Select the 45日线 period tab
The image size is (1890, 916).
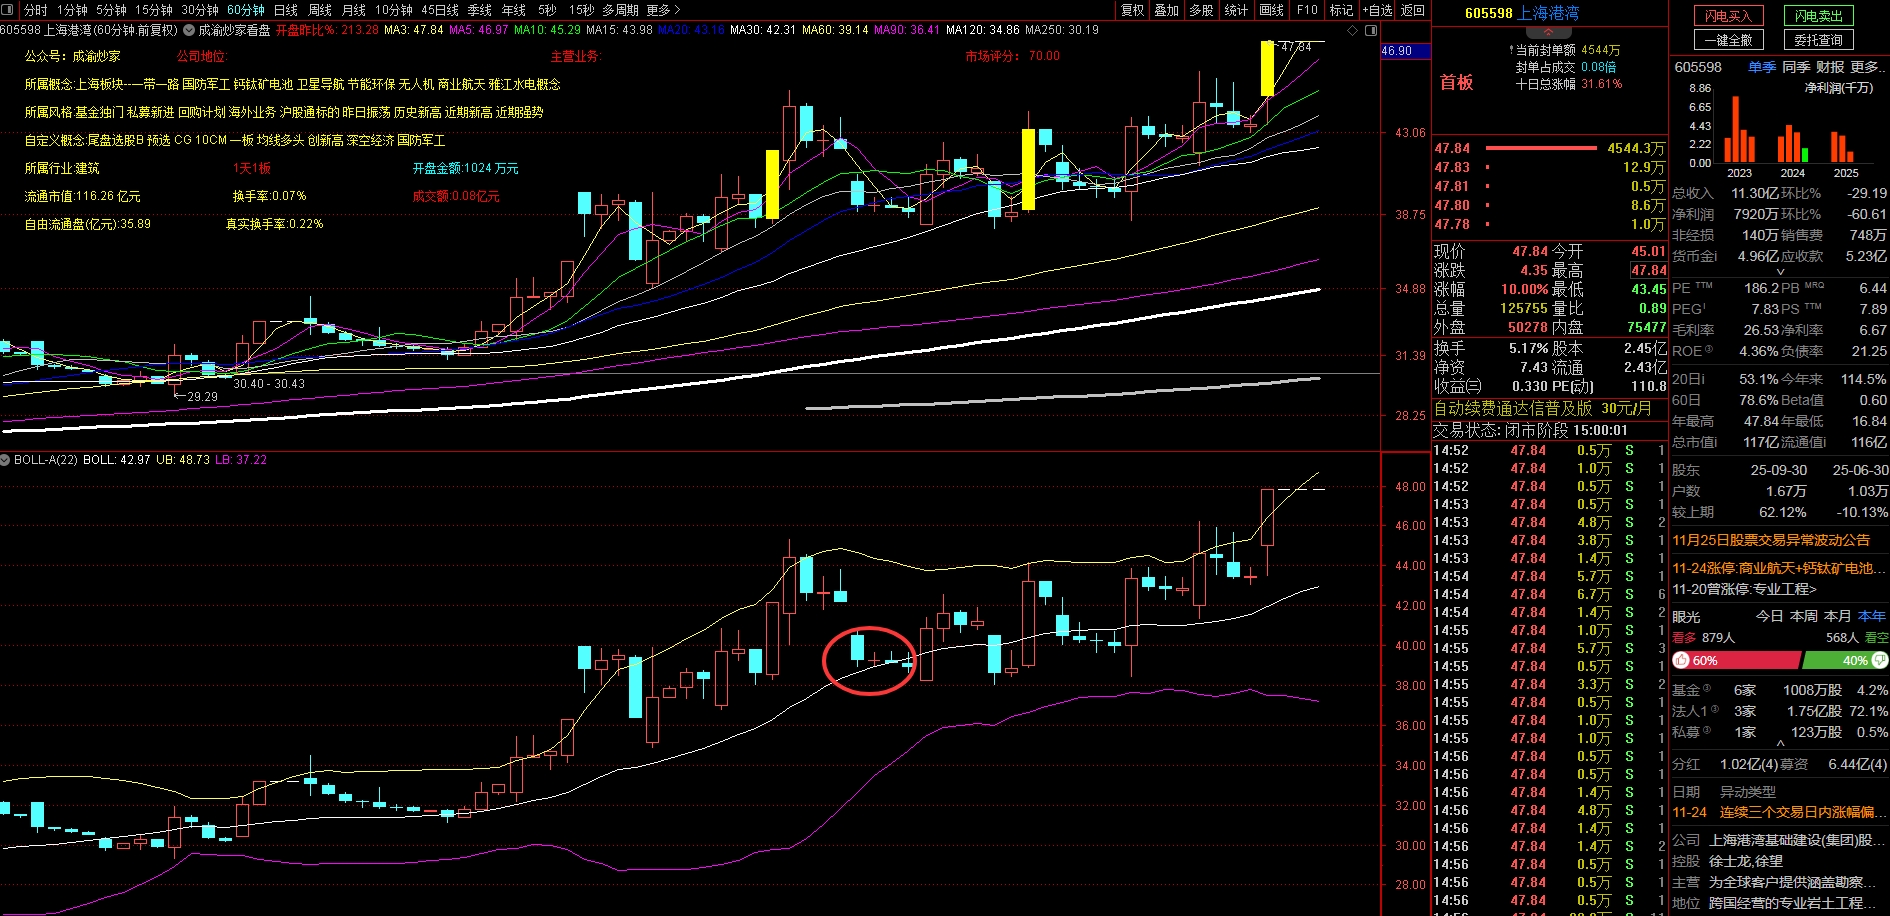coord(440,10)
